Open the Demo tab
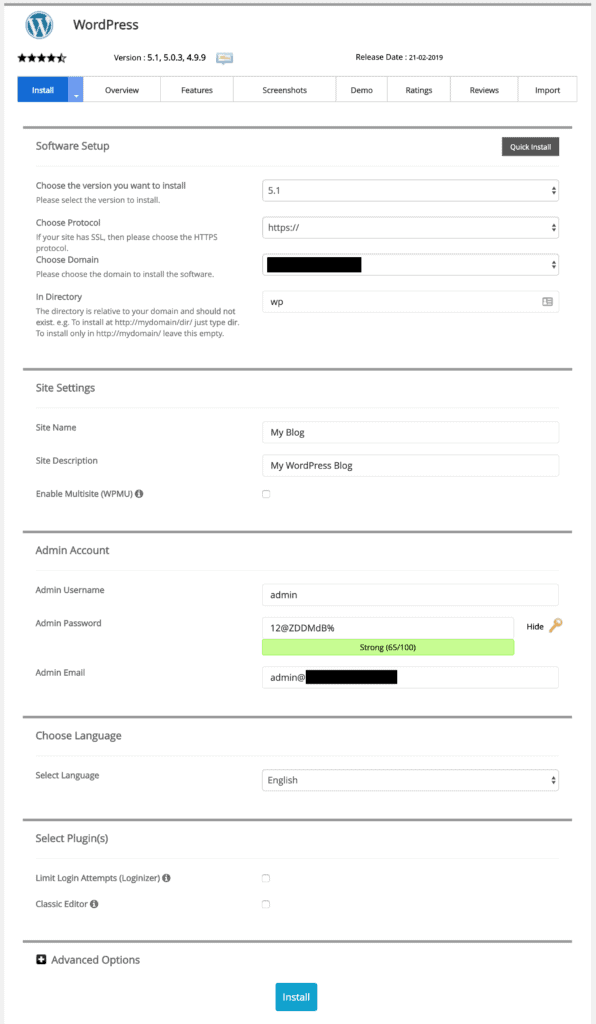Viewport: 596px width, 1024px height. (362, 90)
